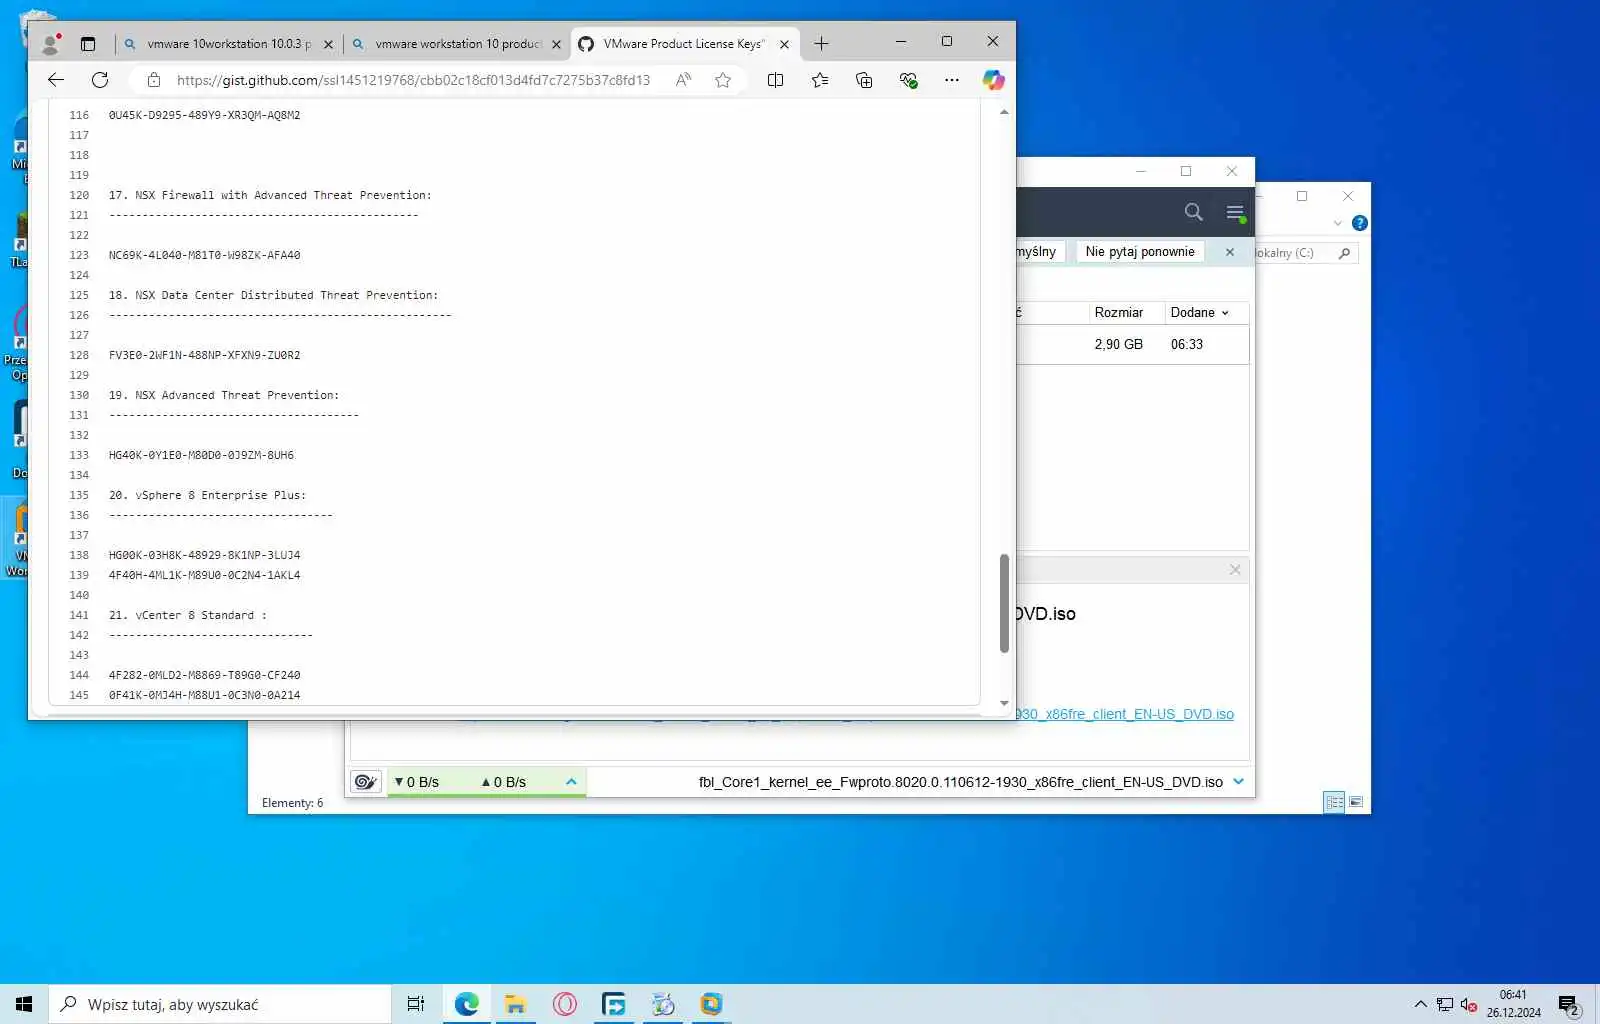Screen dimensions: 1600x1024
Task: Open network status tray icon
Action: click(x=1445, y=1004)
